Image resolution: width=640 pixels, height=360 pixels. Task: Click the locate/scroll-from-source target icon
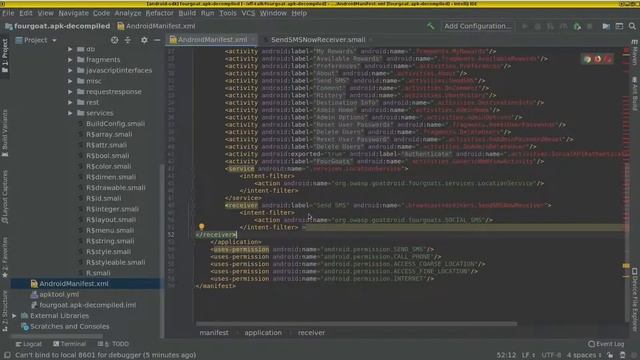[114, 40]
